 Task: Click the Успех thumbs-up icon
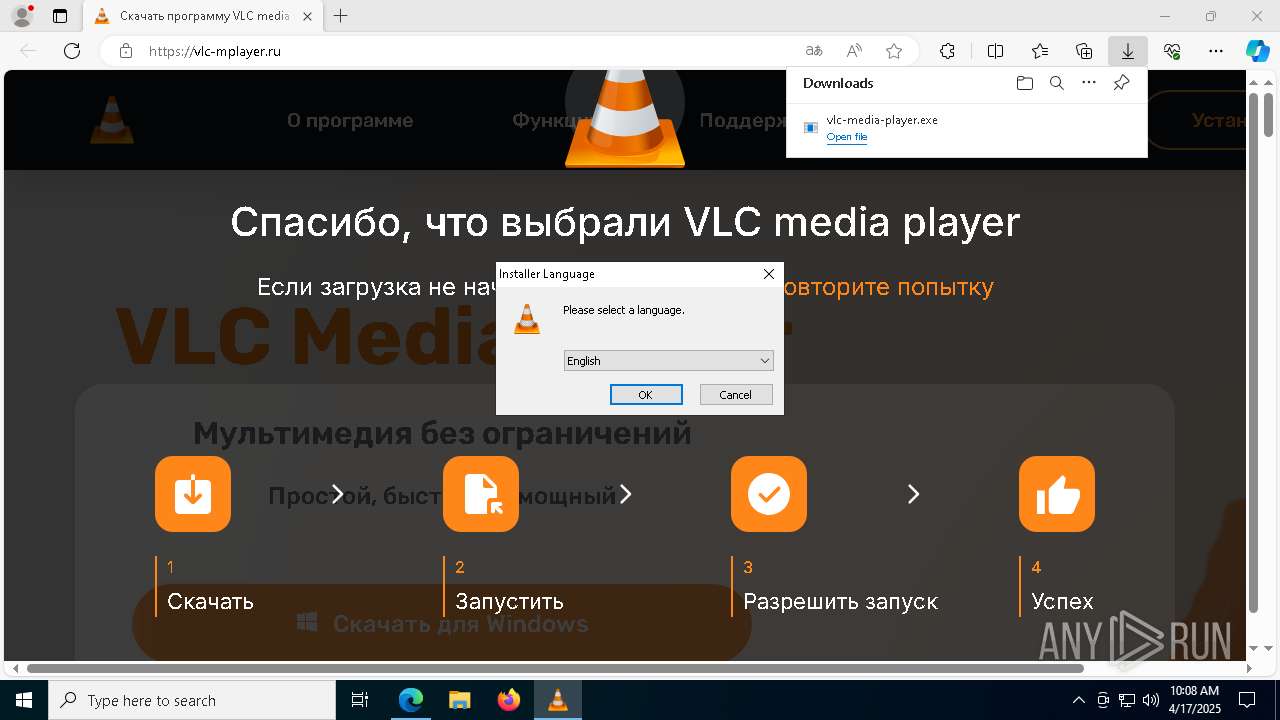[1057, 494]
